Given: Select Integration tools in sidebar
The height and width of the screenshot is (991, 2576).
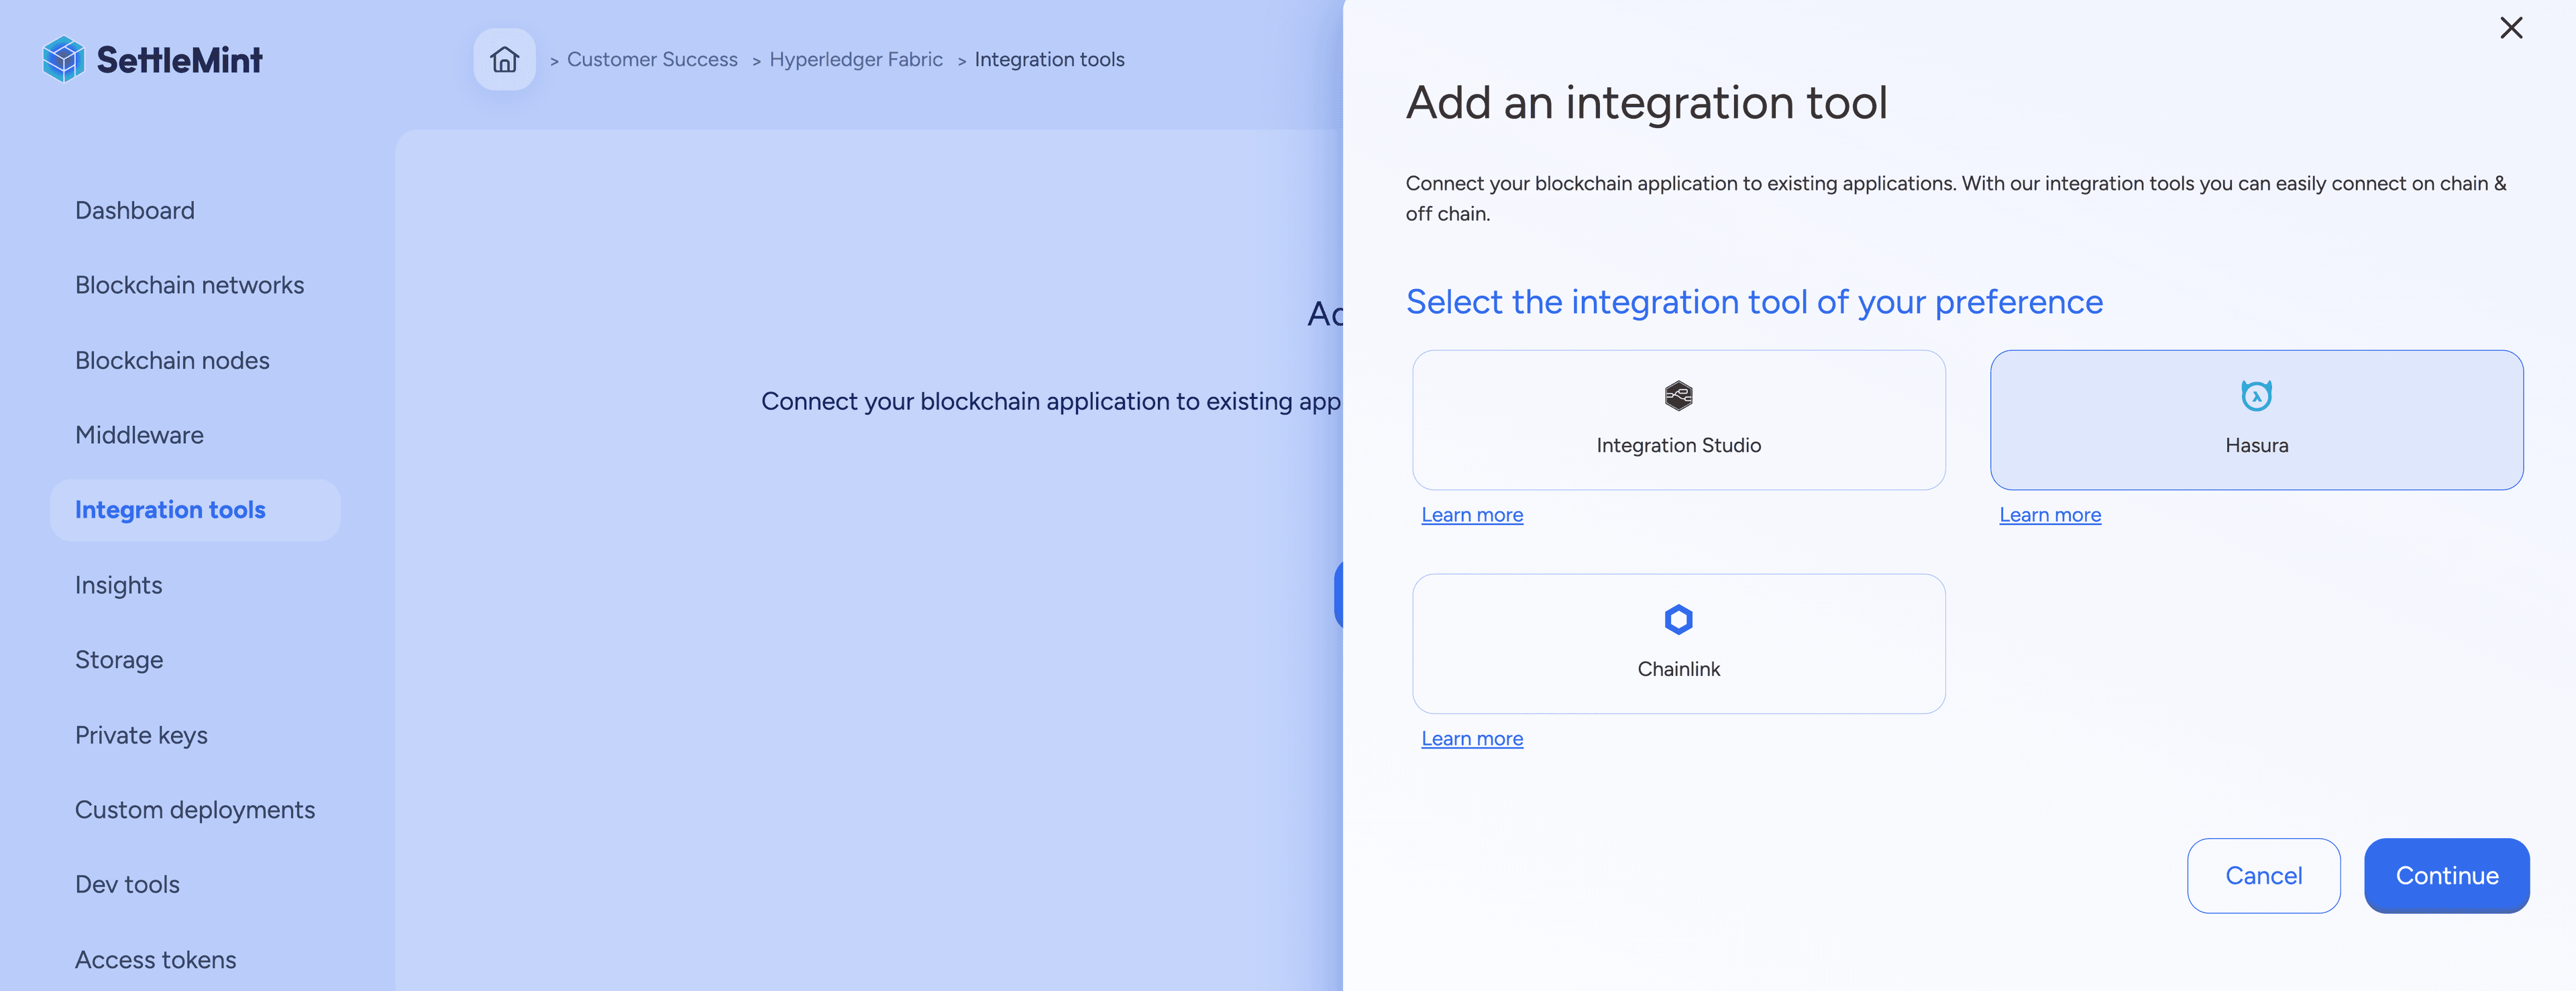Looking at the screenshot, I should coord(195,511).
